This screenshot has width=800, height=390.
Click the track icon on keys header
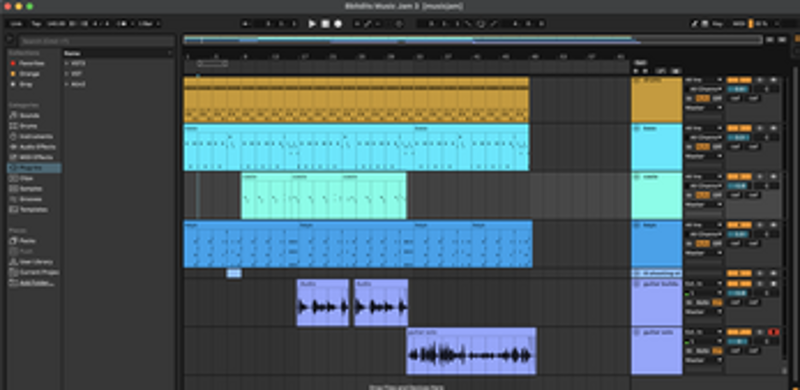(637, 225)
